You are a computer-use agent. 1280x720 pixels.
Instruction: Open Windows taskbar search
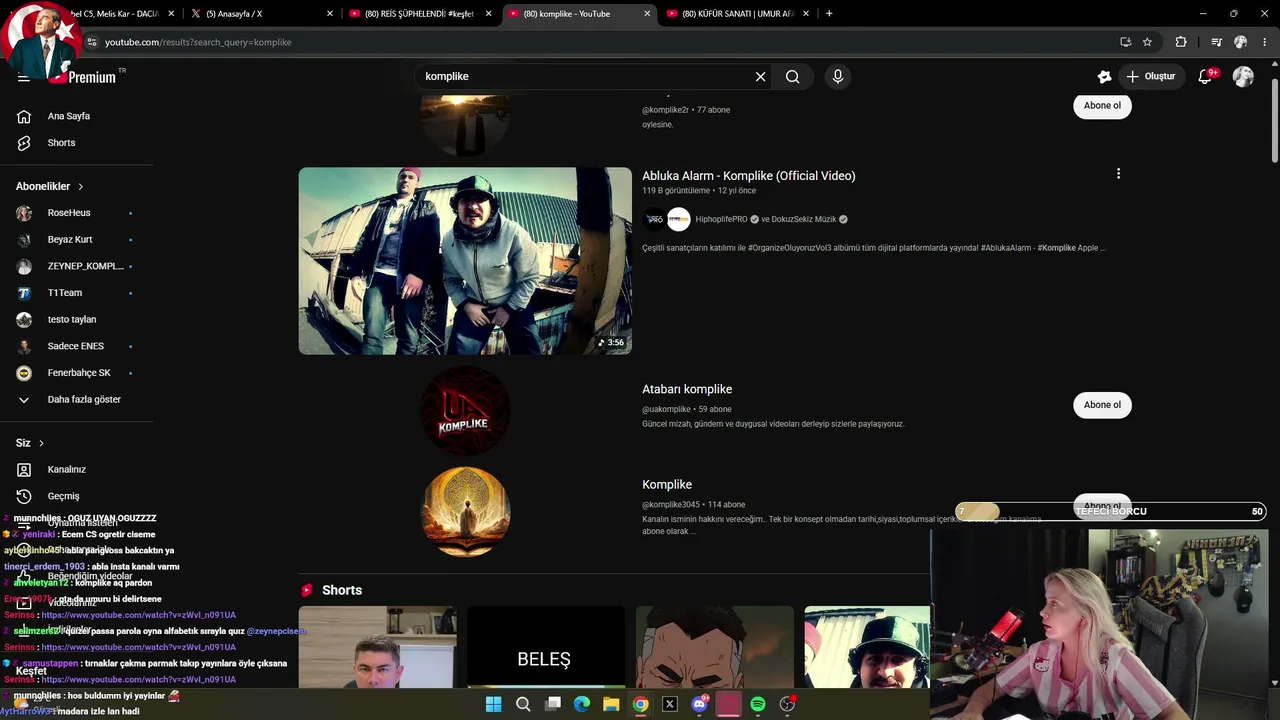(523, 704)
